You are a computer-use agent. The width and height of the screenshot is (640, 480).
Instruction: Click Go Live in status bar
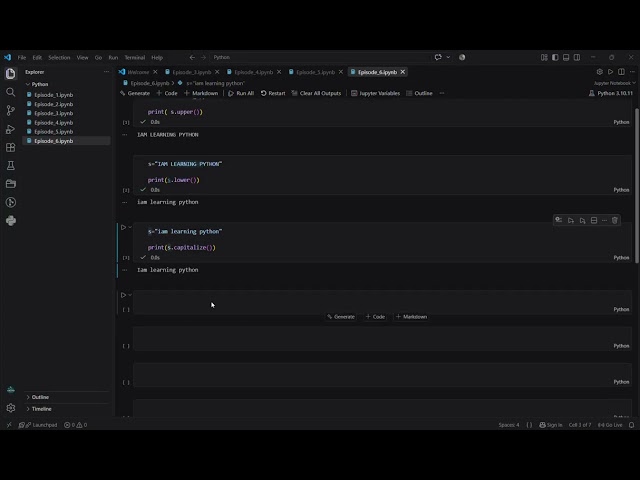[x=610, y=425]
